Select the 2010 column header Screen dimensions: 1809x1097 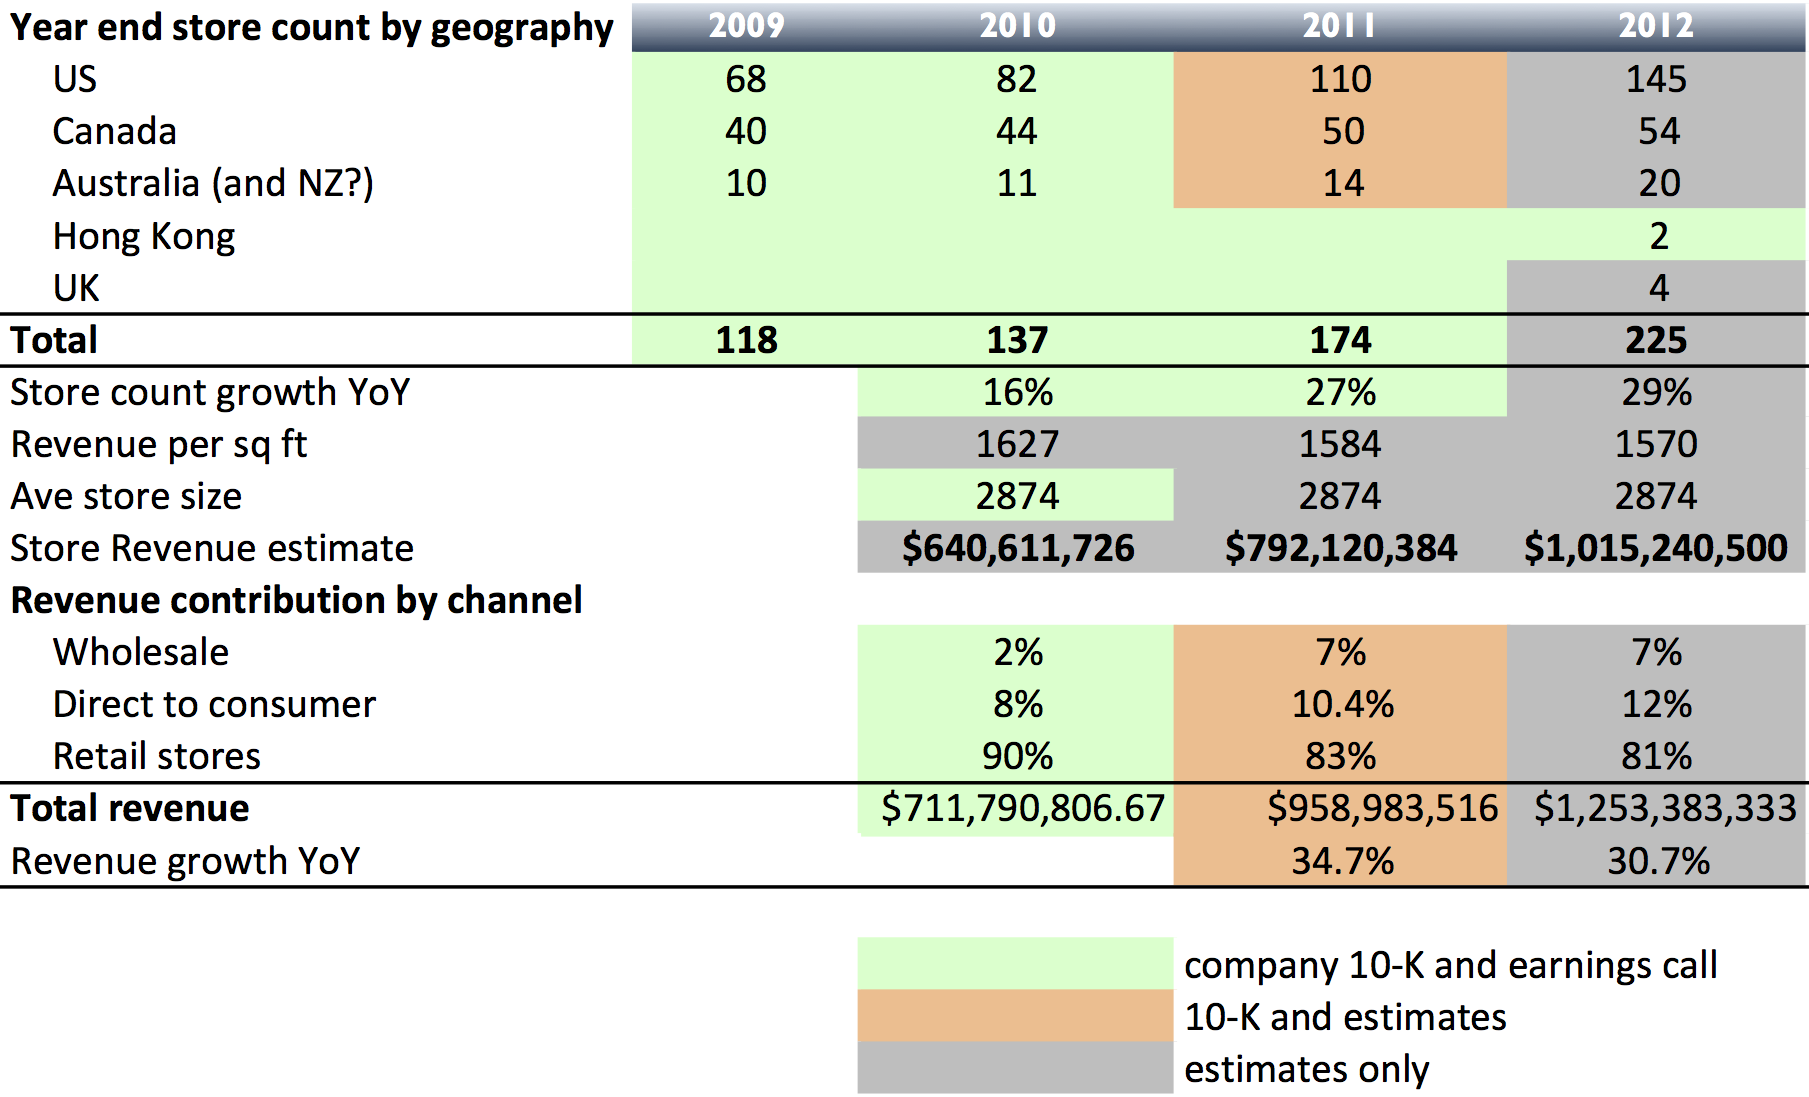(x=1017, y=26)
